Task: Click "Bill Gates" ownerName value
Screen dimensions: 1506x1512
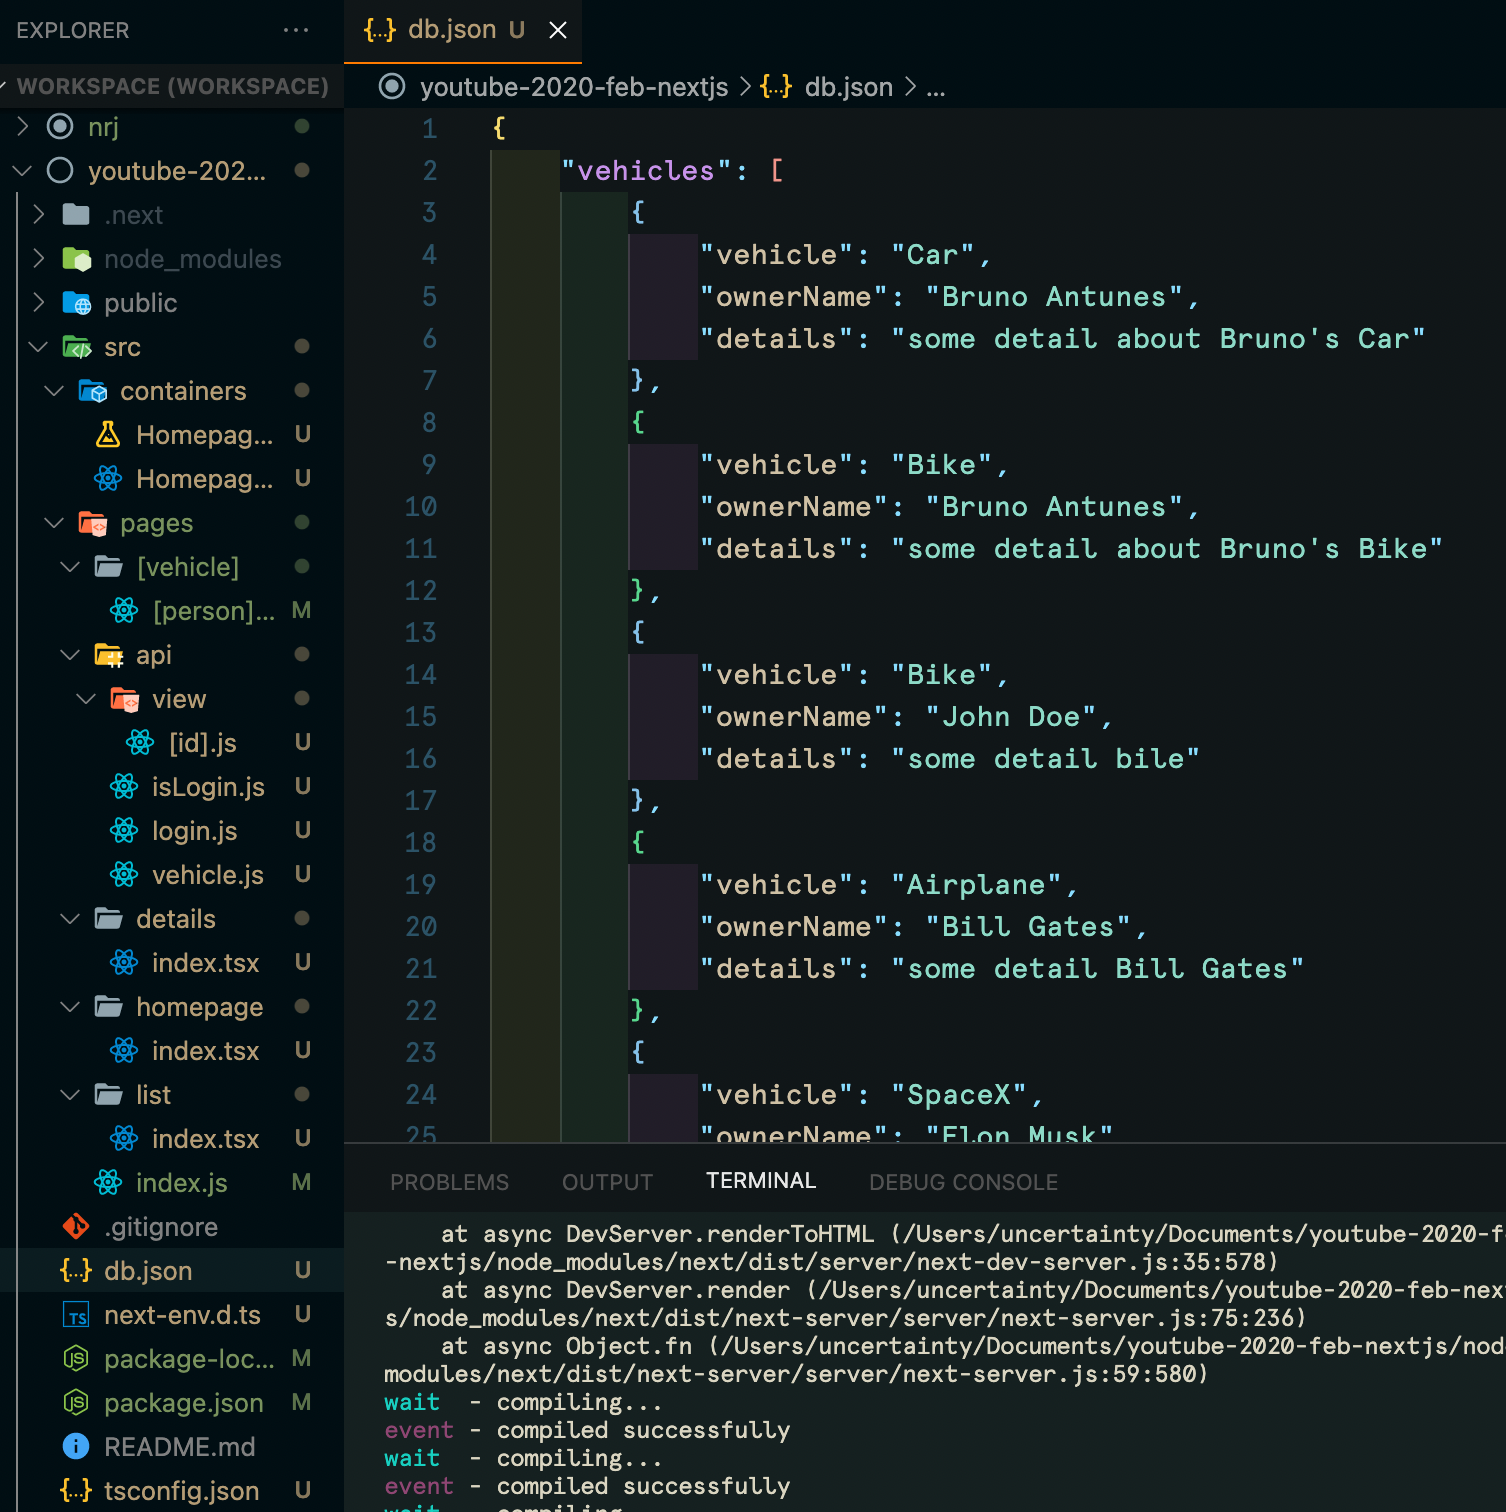Action: [1028, 926]
